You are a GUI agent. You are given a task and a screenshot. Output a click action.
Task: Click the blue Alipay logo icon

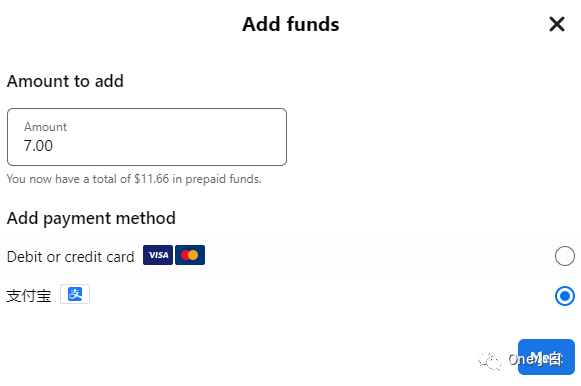[x=75, y=294]
